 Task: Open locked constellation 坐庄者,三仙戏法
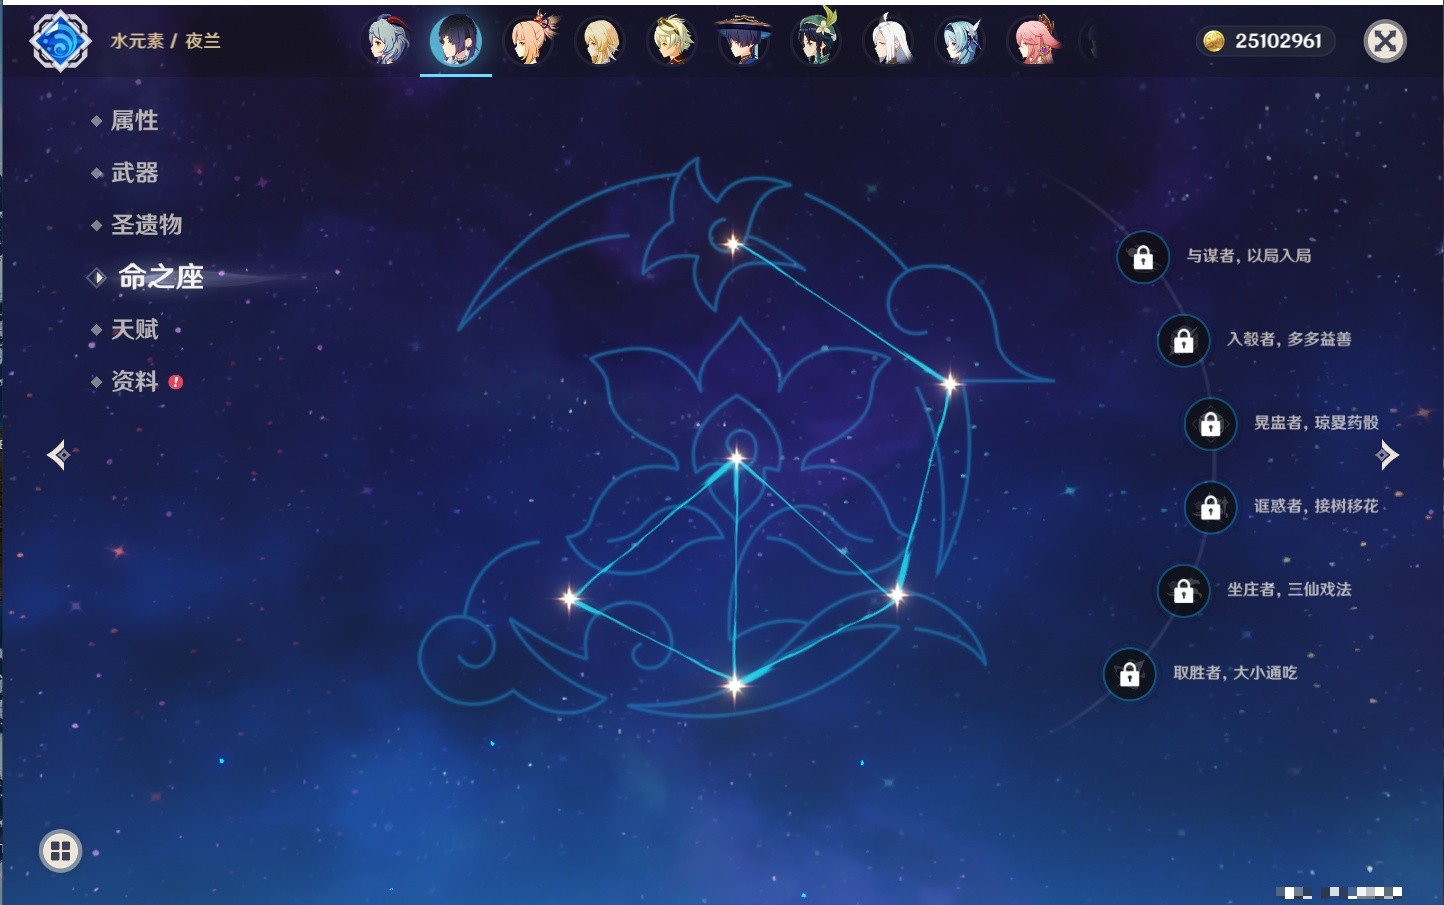click(x=1183, y=591)
